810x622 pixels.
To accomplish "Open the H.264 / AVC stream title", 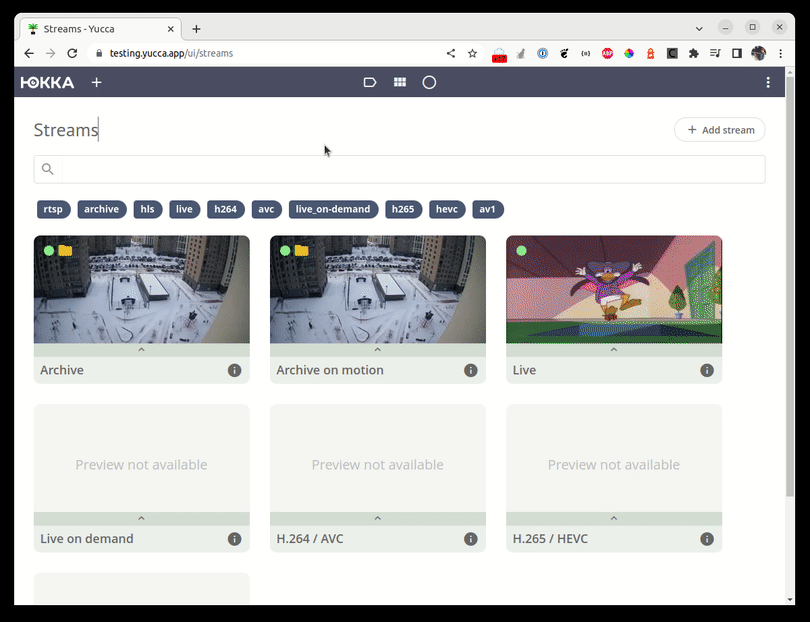I will pos(310,539).
